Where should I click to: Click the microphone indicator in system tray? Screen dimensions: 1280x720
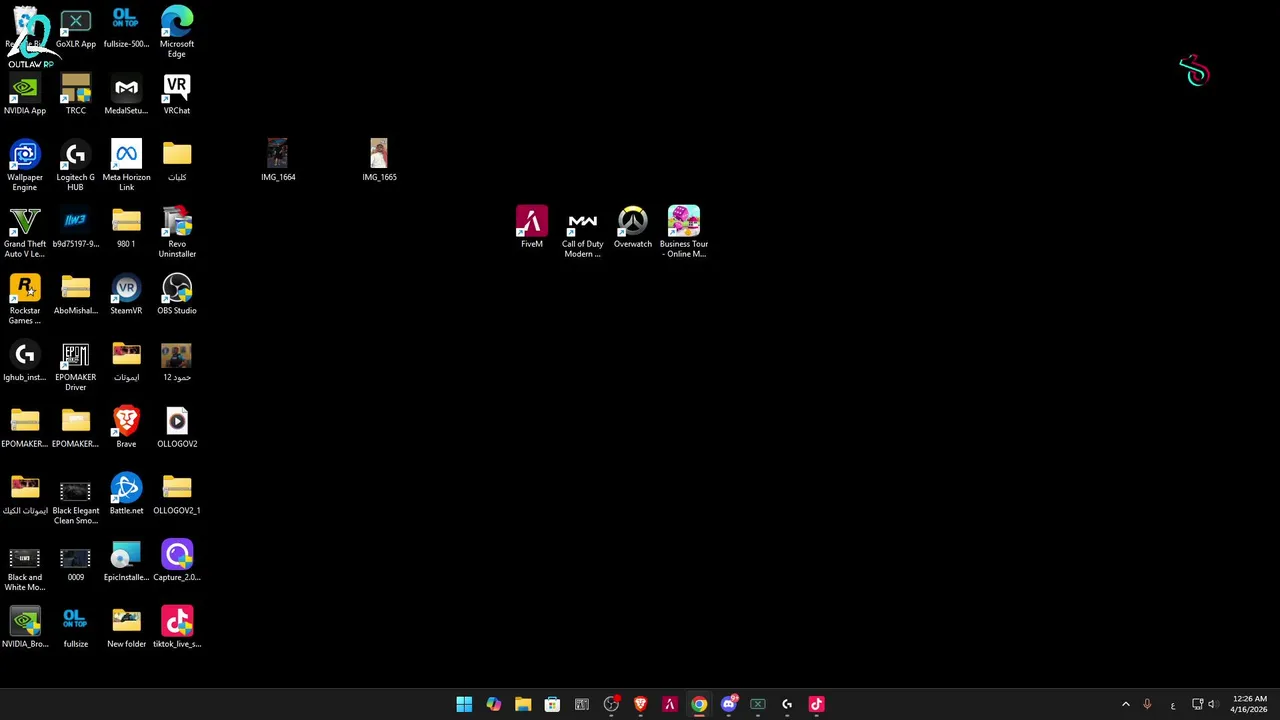tap(1147, 704)
